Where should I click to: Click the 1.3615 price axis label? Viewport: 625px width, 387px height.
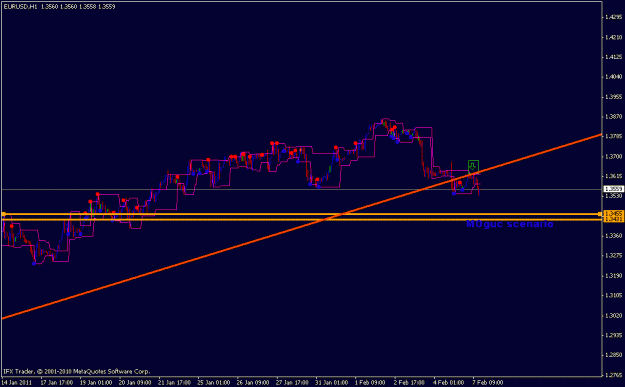pyautogui.click(x=613, y=176)
